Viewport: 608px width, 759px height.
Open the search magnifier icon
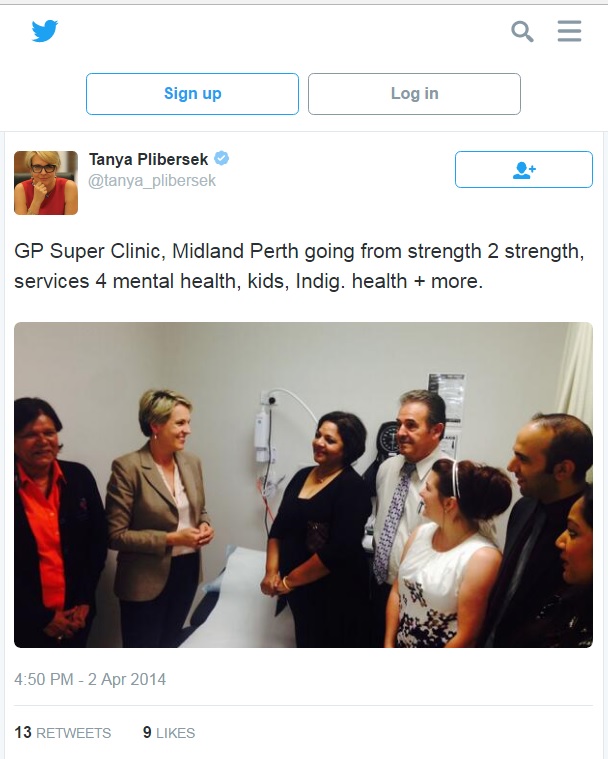click(522, 31)
